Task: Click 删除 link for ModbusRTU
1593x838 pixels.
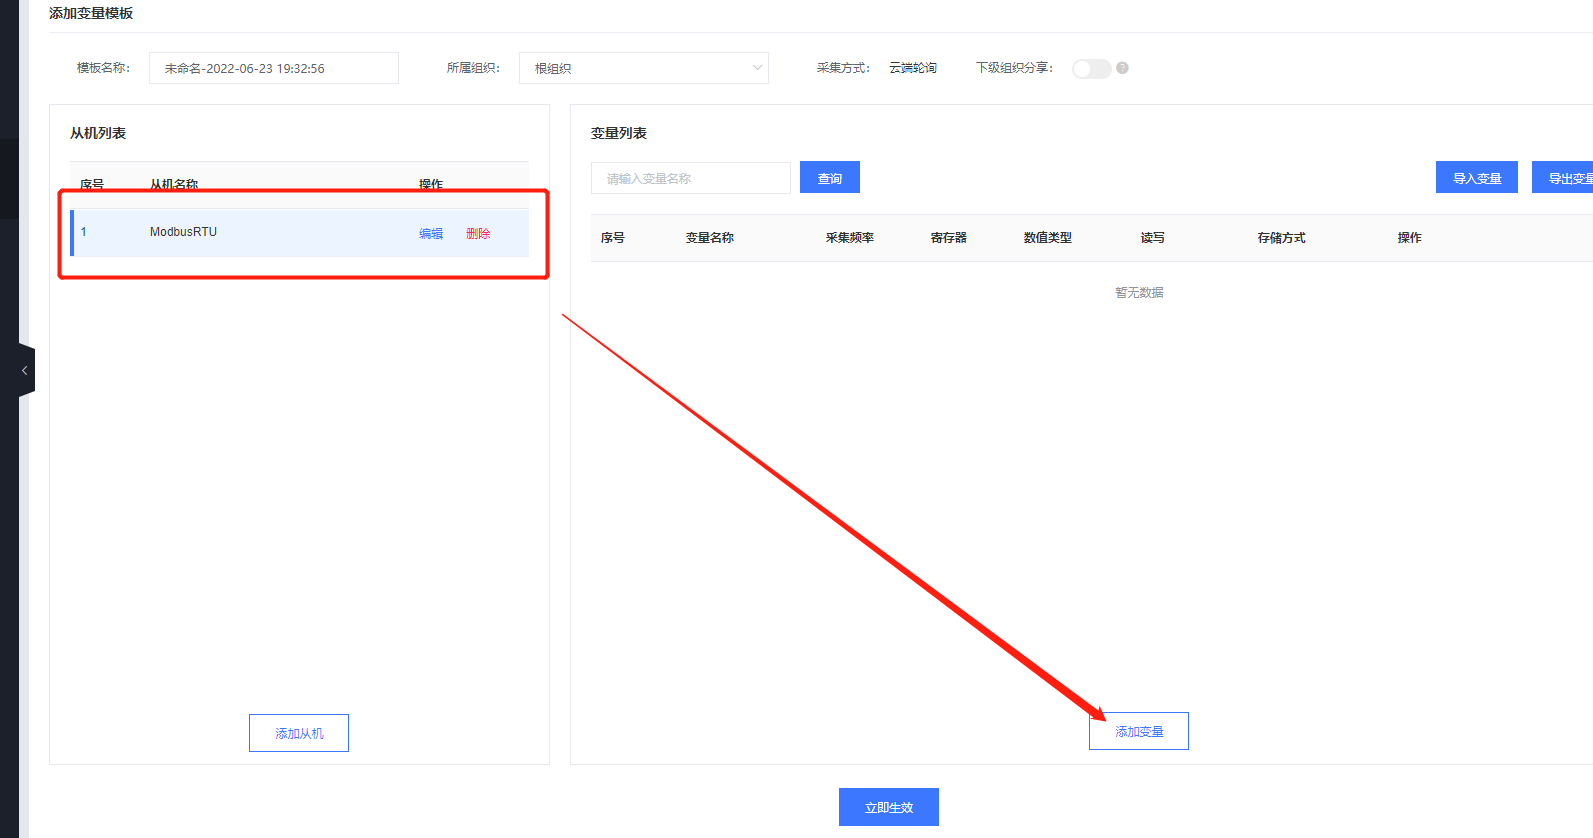Action: coord(478,233)
